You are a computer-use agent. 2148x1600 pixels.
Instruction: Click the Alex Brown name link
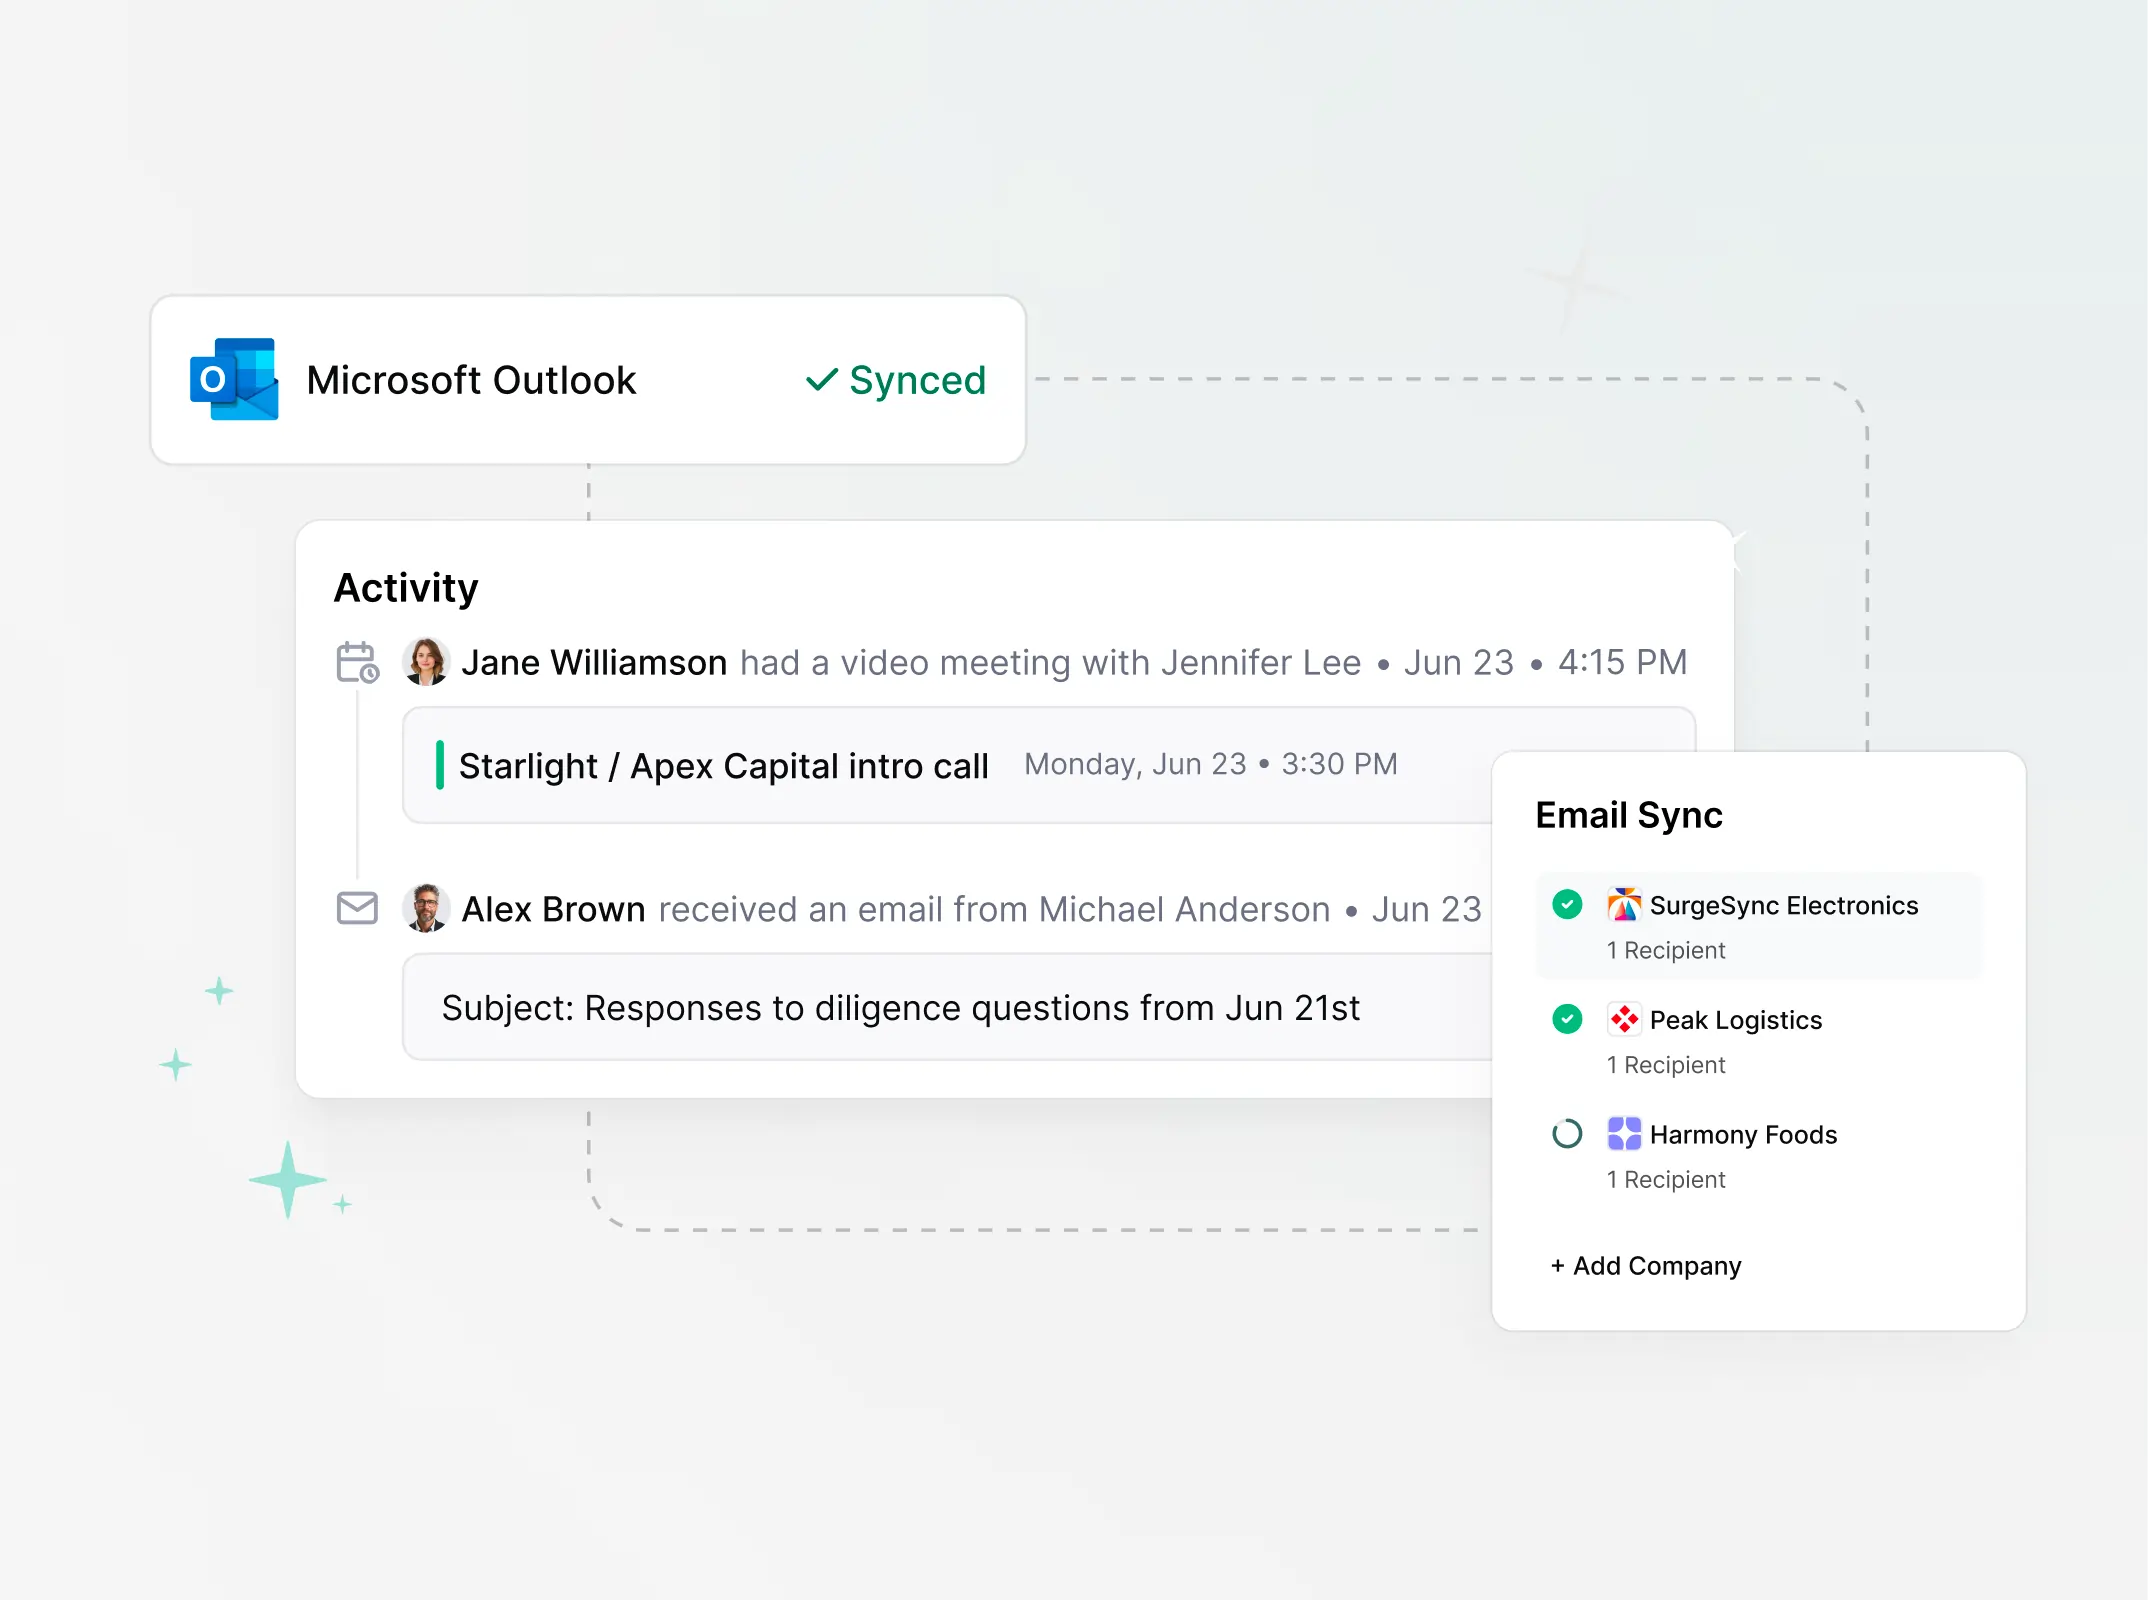[x=553, y=909]
